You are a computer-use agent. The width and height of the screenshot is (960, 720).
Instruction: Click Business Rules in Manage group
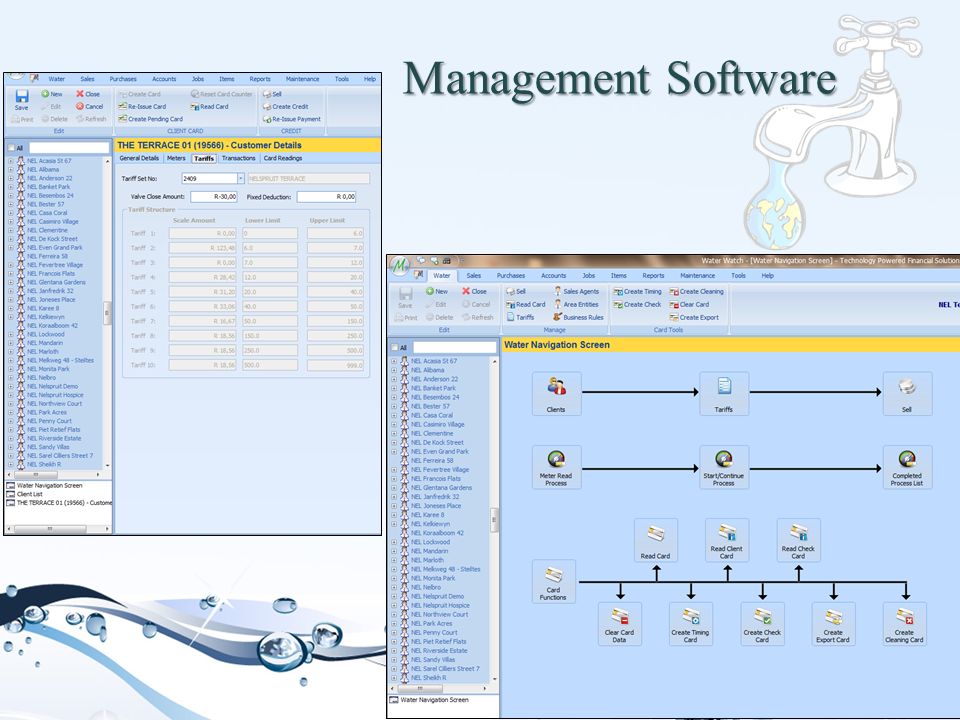coord(578,317)
